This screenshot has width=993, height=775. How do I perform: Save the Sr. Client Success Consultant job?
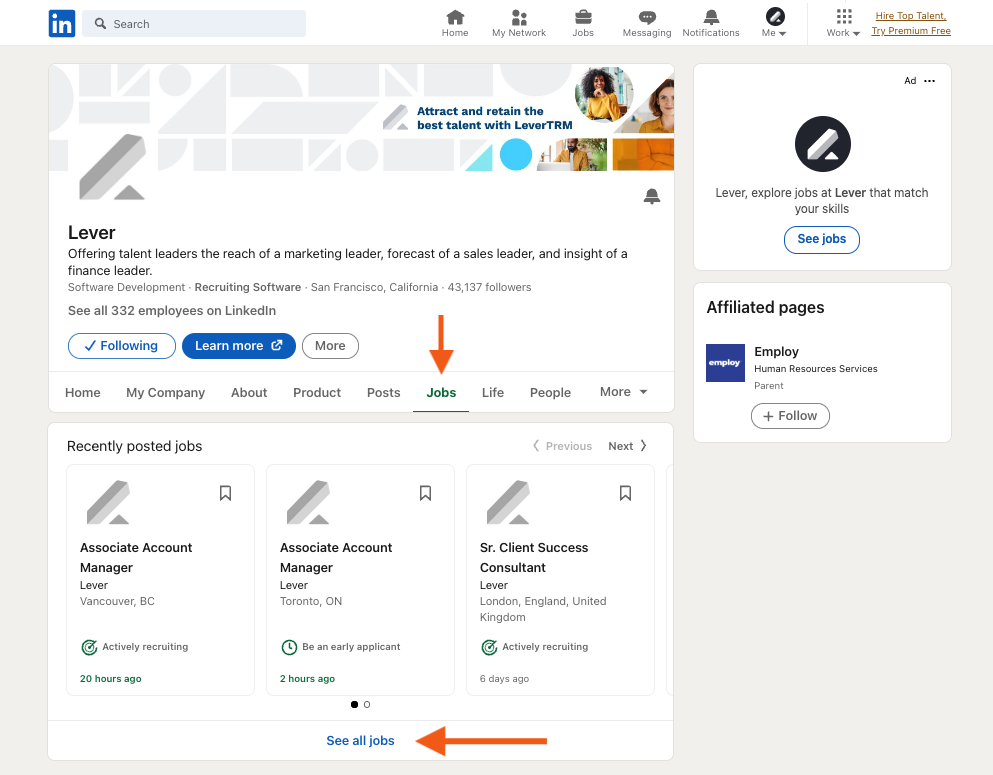point(626,493)
